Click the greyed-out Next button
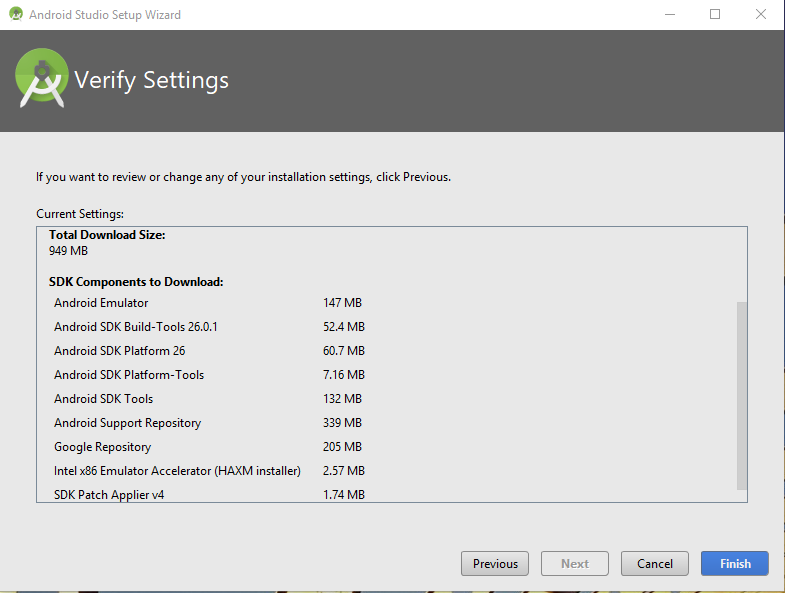 point(575,564)
